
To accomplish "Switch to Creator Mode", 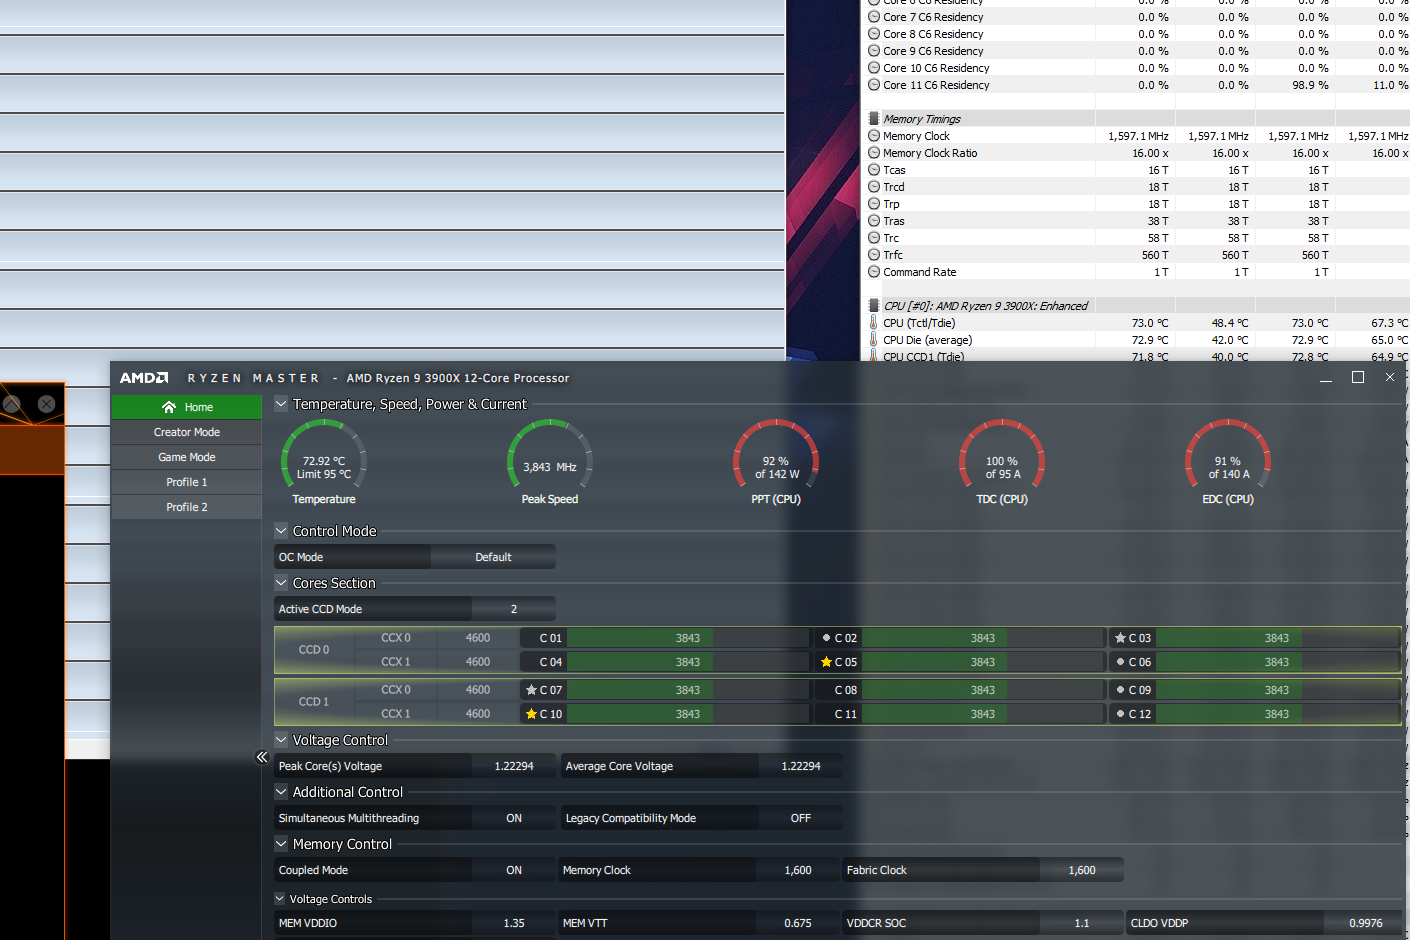I will tap(187, 432).
